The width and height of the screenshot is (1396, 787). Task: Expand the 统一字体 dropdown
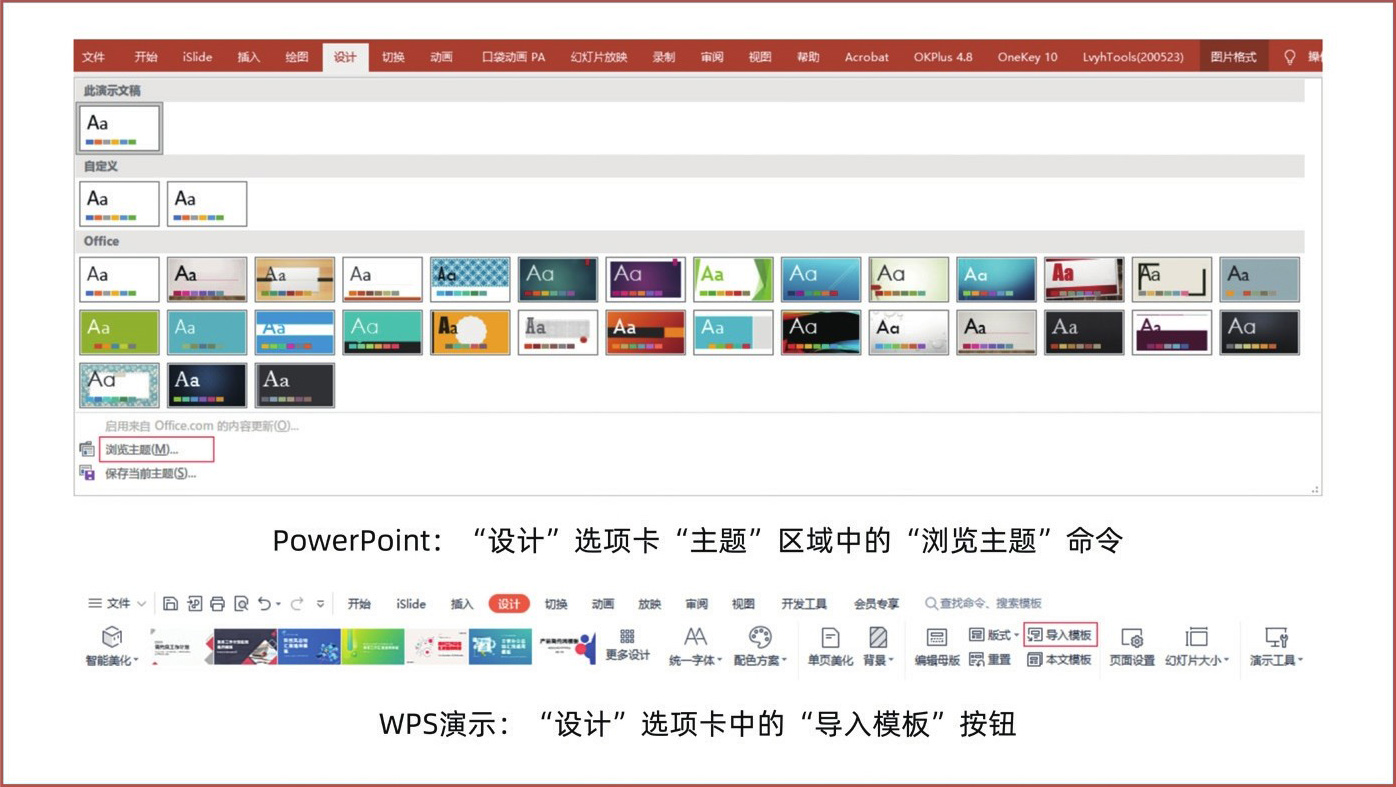pyautogui.click(x=720, y=661)
